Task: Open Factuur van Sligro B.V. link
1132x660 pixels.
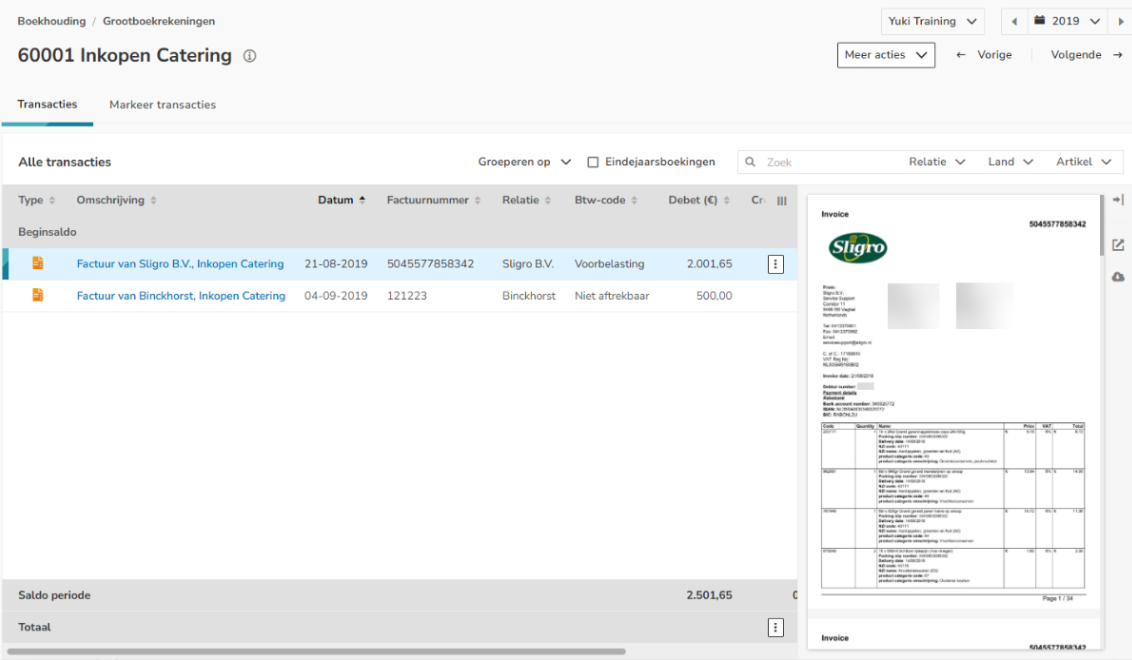Action: click(x=180, y=264)
